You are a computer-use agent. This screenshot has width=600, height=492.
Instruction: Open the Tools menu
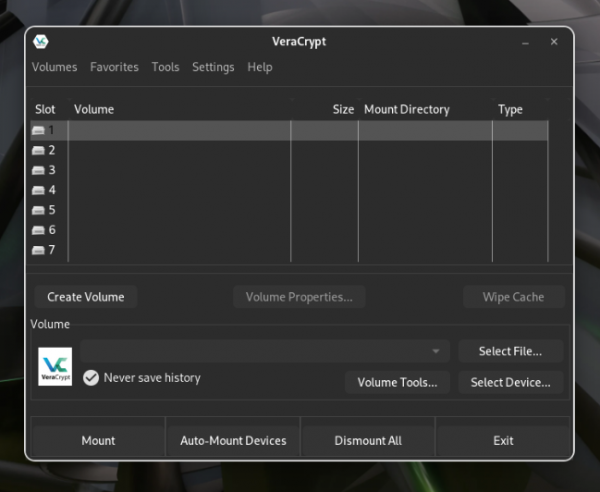coord(165,67)
